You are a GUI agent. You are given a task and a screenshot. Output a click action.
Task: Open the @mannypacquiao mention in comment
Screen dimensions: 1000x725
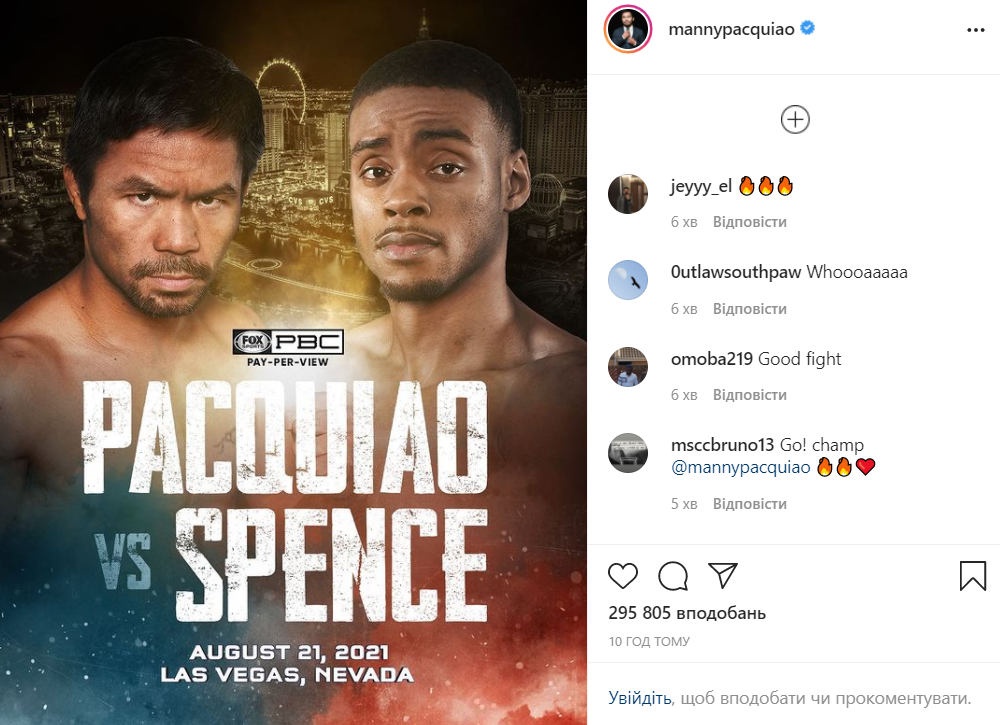click(741, 467)
